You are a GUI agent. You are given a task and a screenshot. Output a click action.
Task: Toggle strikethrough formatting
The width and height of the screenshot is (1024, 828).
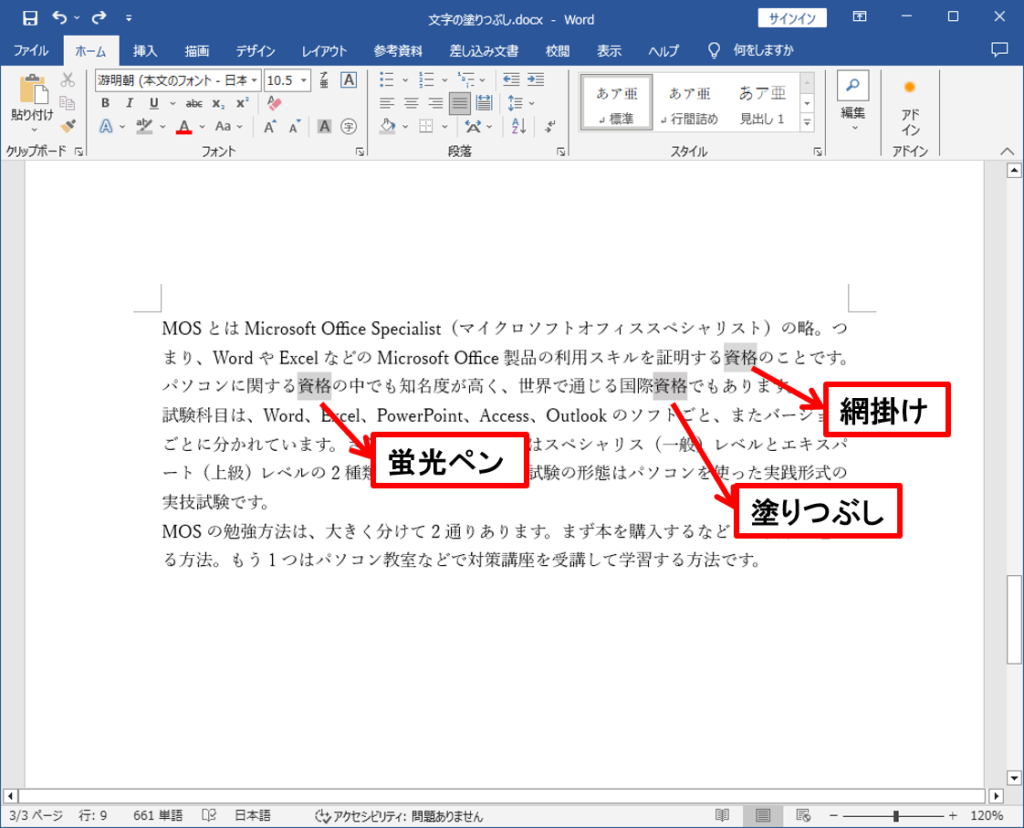(194, 103)
